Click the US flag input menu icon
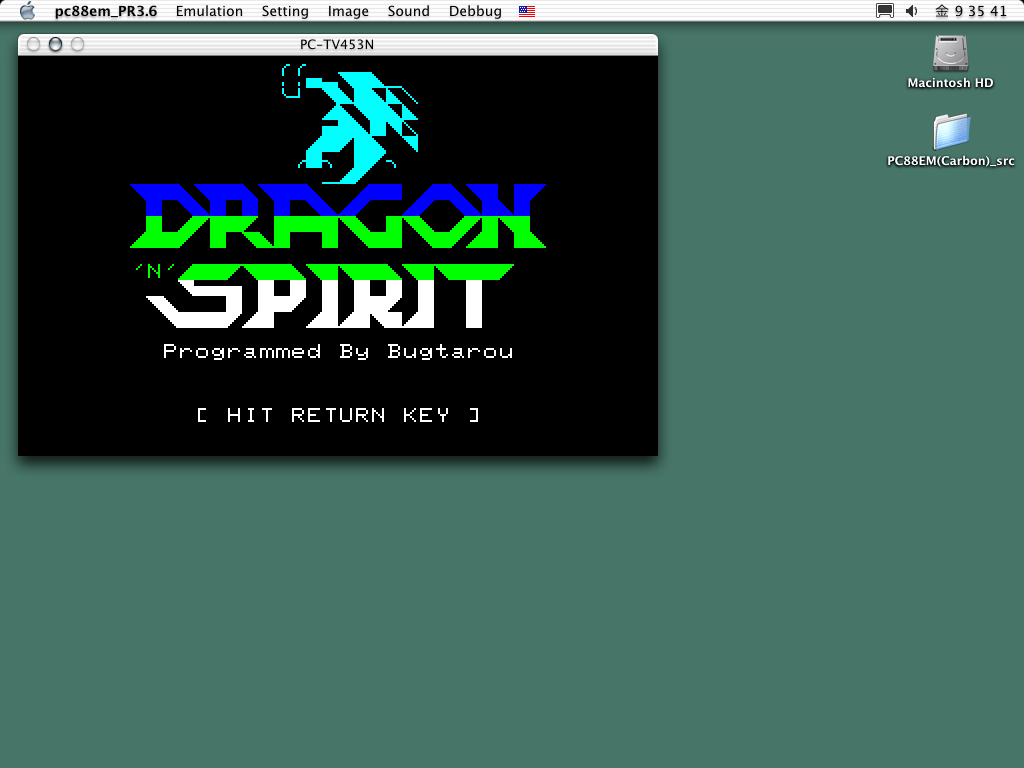 point(527,11)
